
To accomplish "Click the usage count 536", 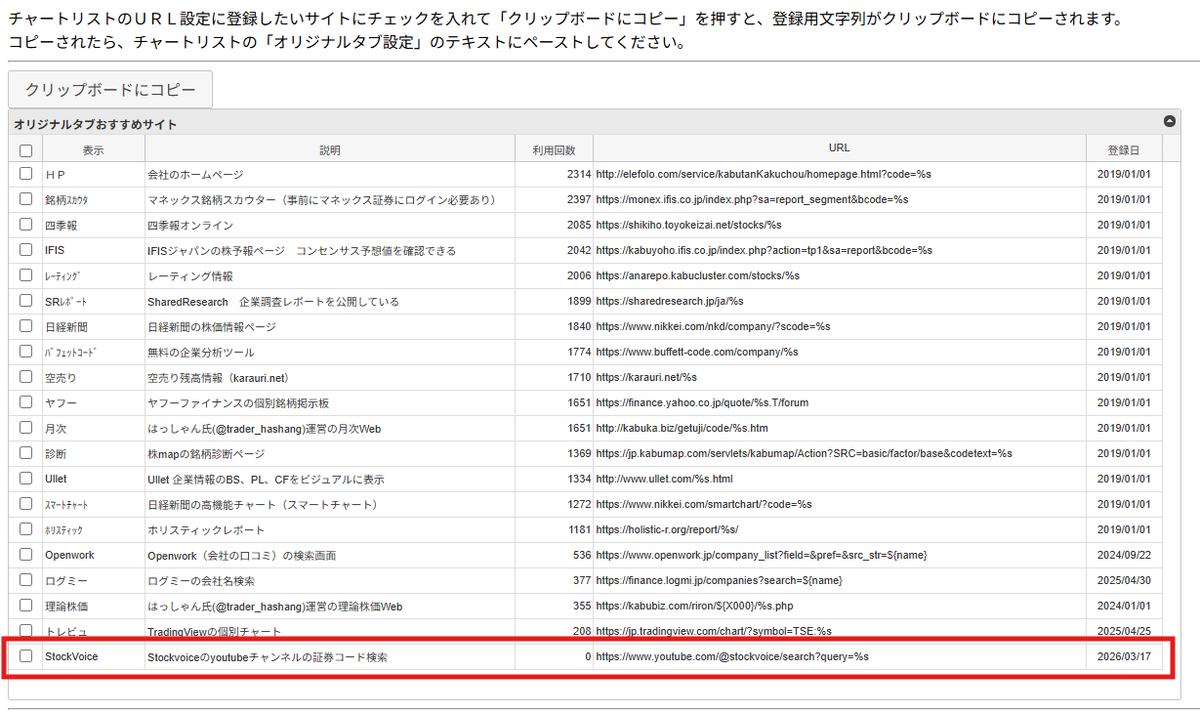I will (x=582, y=555).
